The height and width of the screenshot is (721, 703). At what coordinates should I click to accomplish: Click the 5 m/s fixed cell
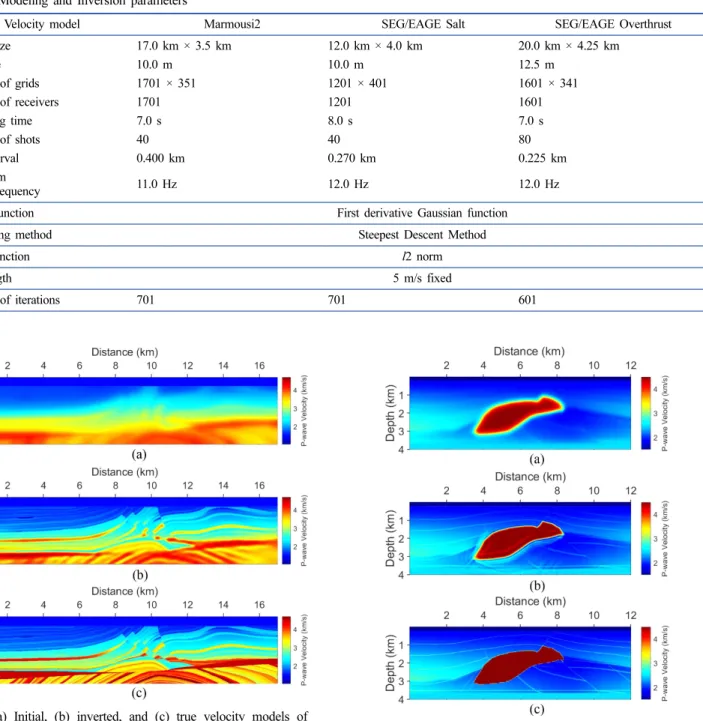pyautogui.click(x=422, y=278)
